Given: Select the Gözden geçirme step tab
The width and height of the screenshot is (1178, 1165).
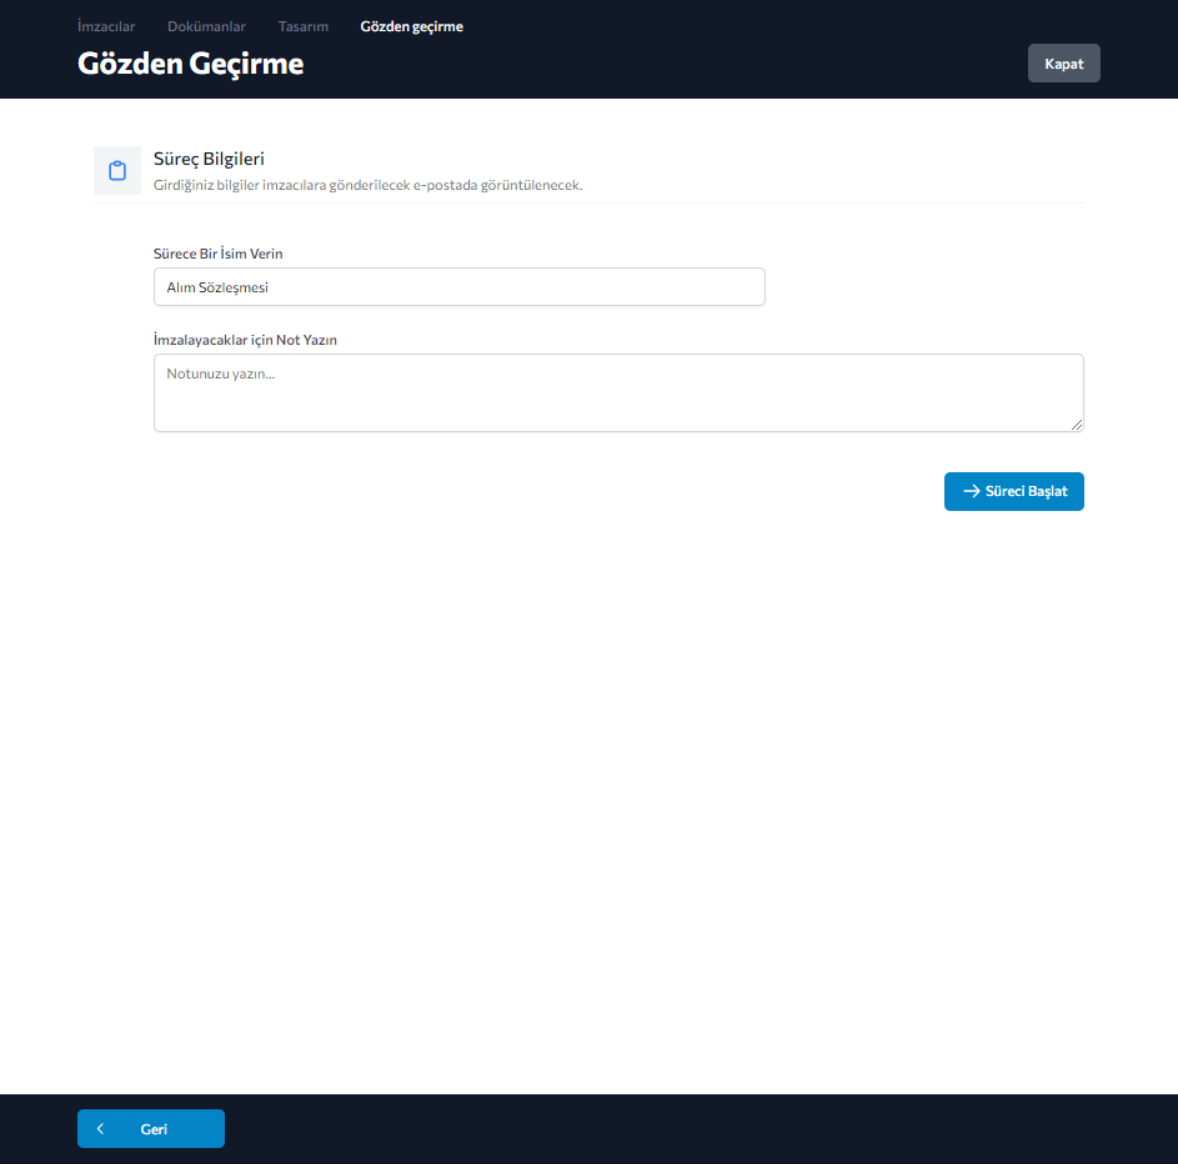Looking at the screenshot, I should (x=411, y=27).
